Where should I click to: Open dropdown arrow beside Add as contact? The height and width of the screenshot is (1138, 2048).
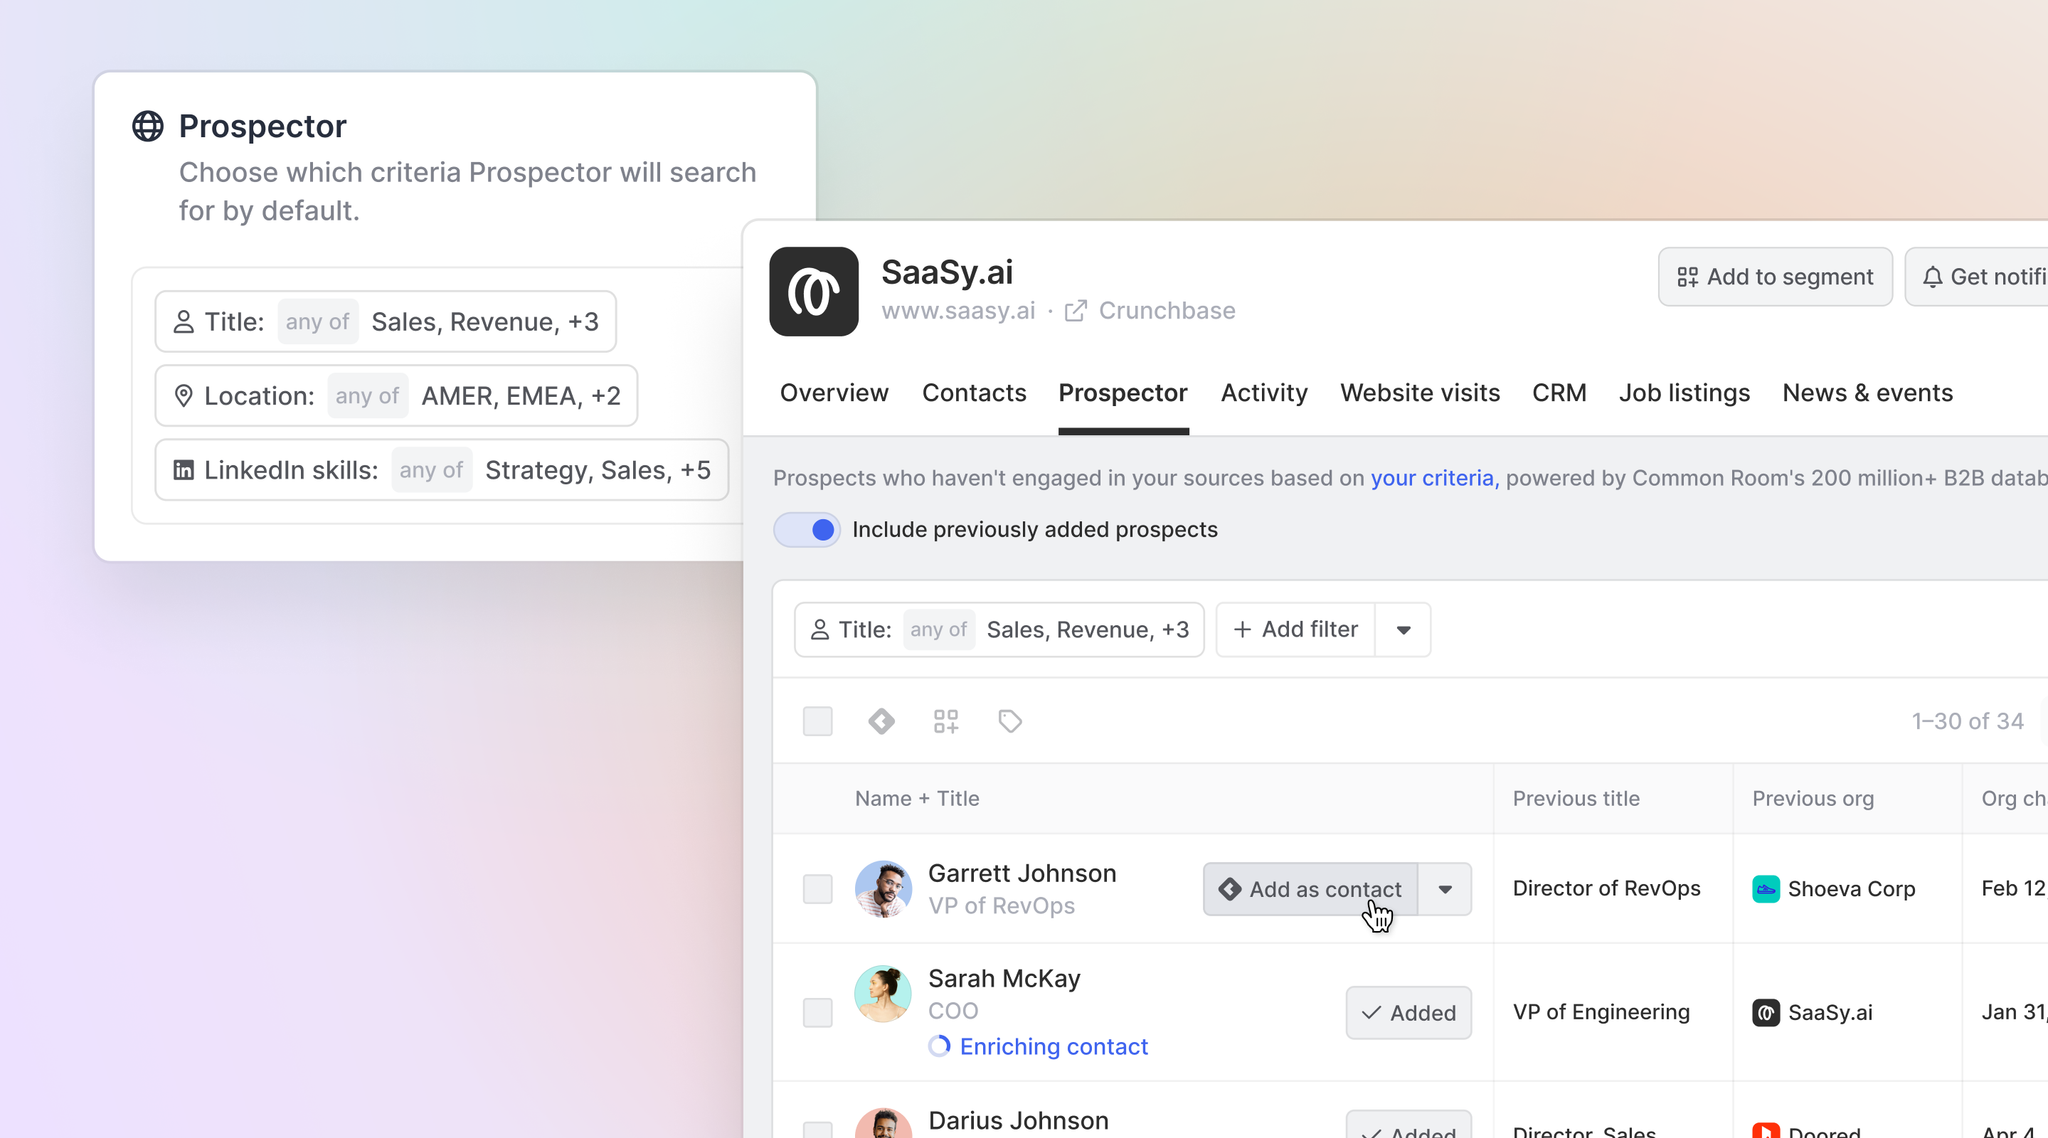[x=1445, y=889]
